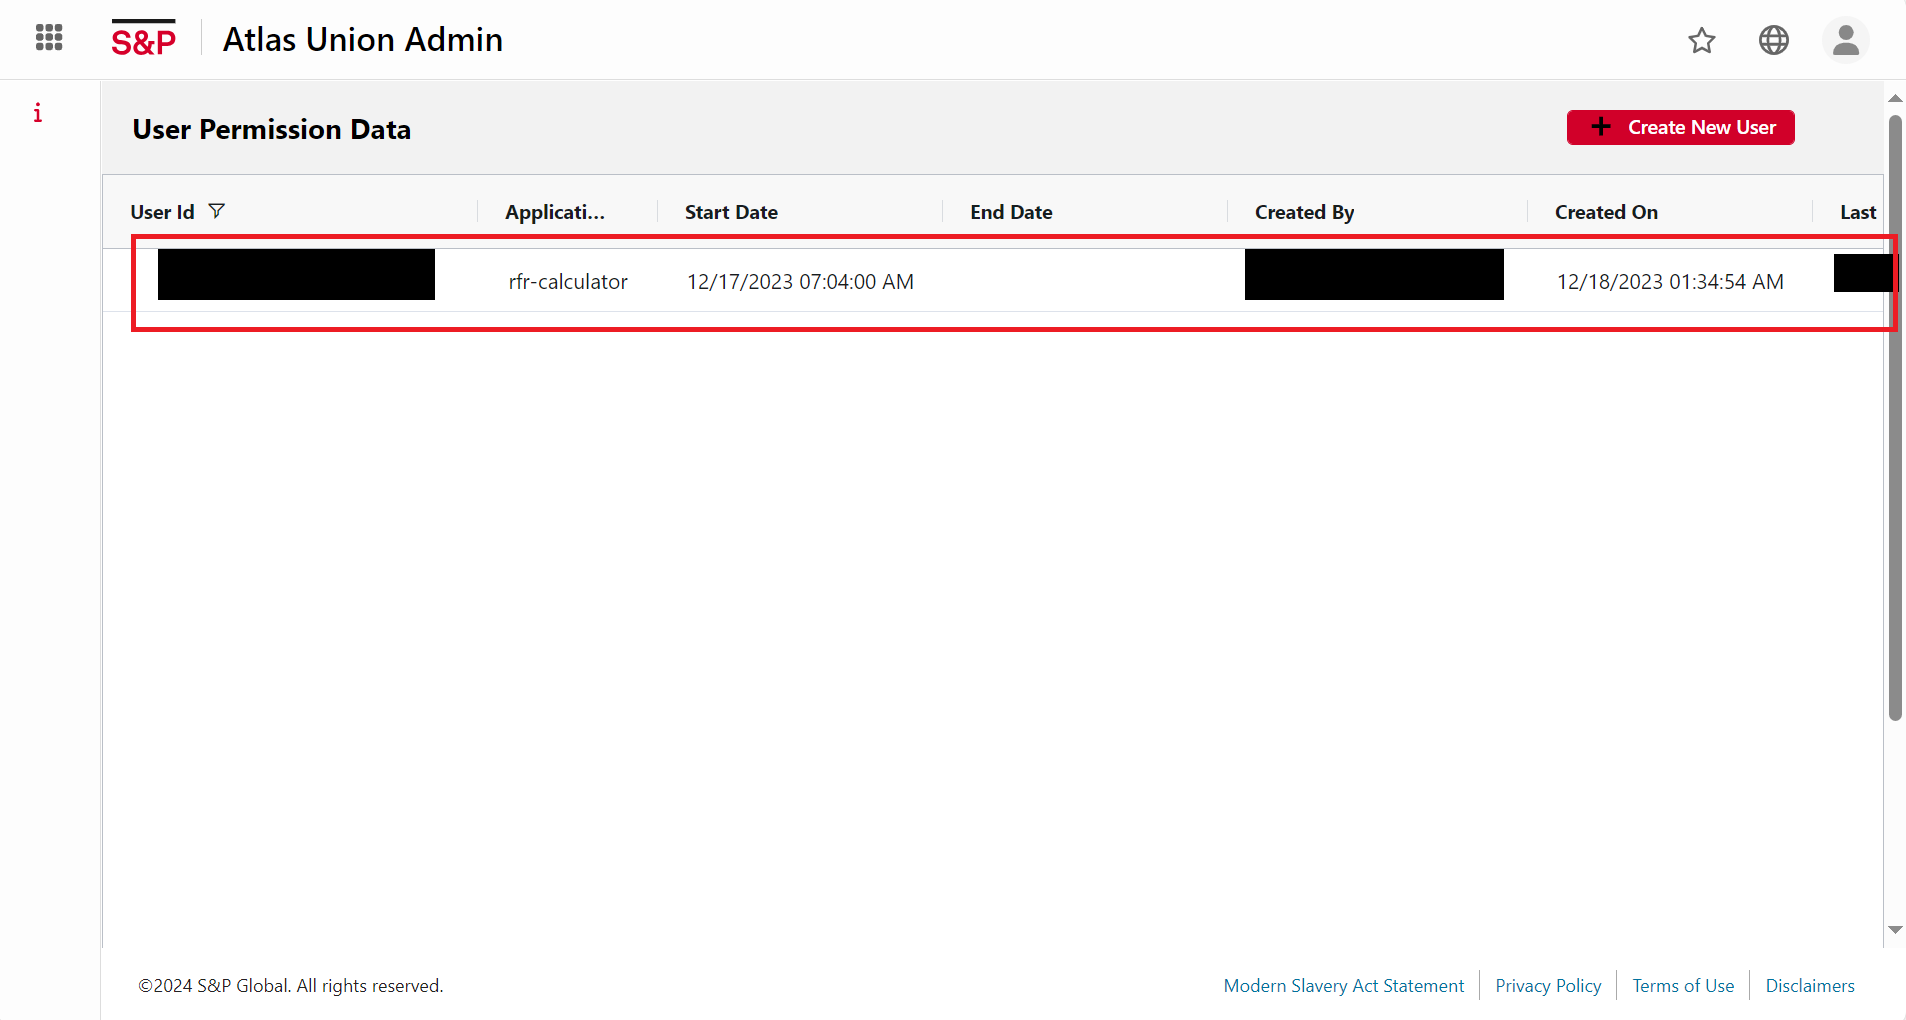Screen dimensions: 1906x1020
Task: Open the Privacy Policy link
Action: 1548,986
